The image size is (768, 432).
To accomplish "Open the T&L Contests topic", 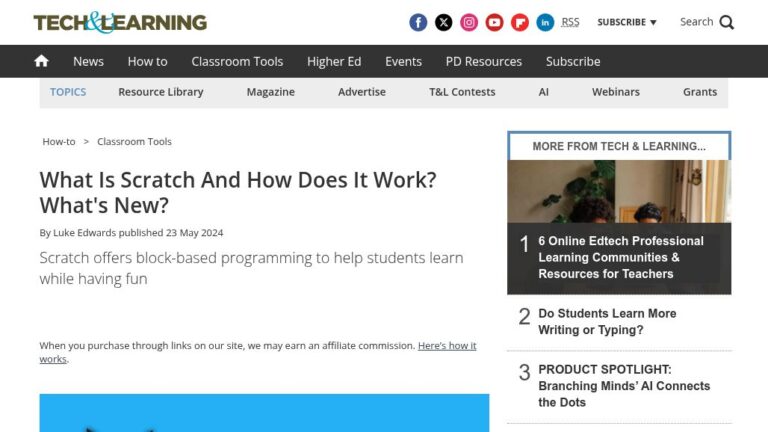I will click(x=462, y=92).
